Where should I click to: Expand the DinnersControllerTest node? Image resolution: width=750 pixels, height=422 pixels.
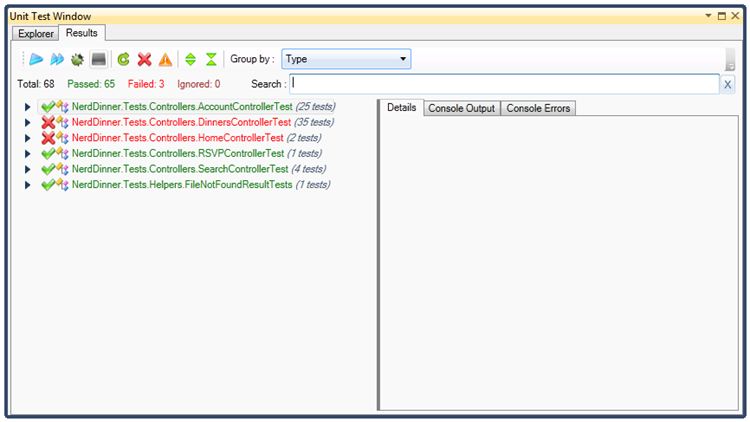coord(28,122)
